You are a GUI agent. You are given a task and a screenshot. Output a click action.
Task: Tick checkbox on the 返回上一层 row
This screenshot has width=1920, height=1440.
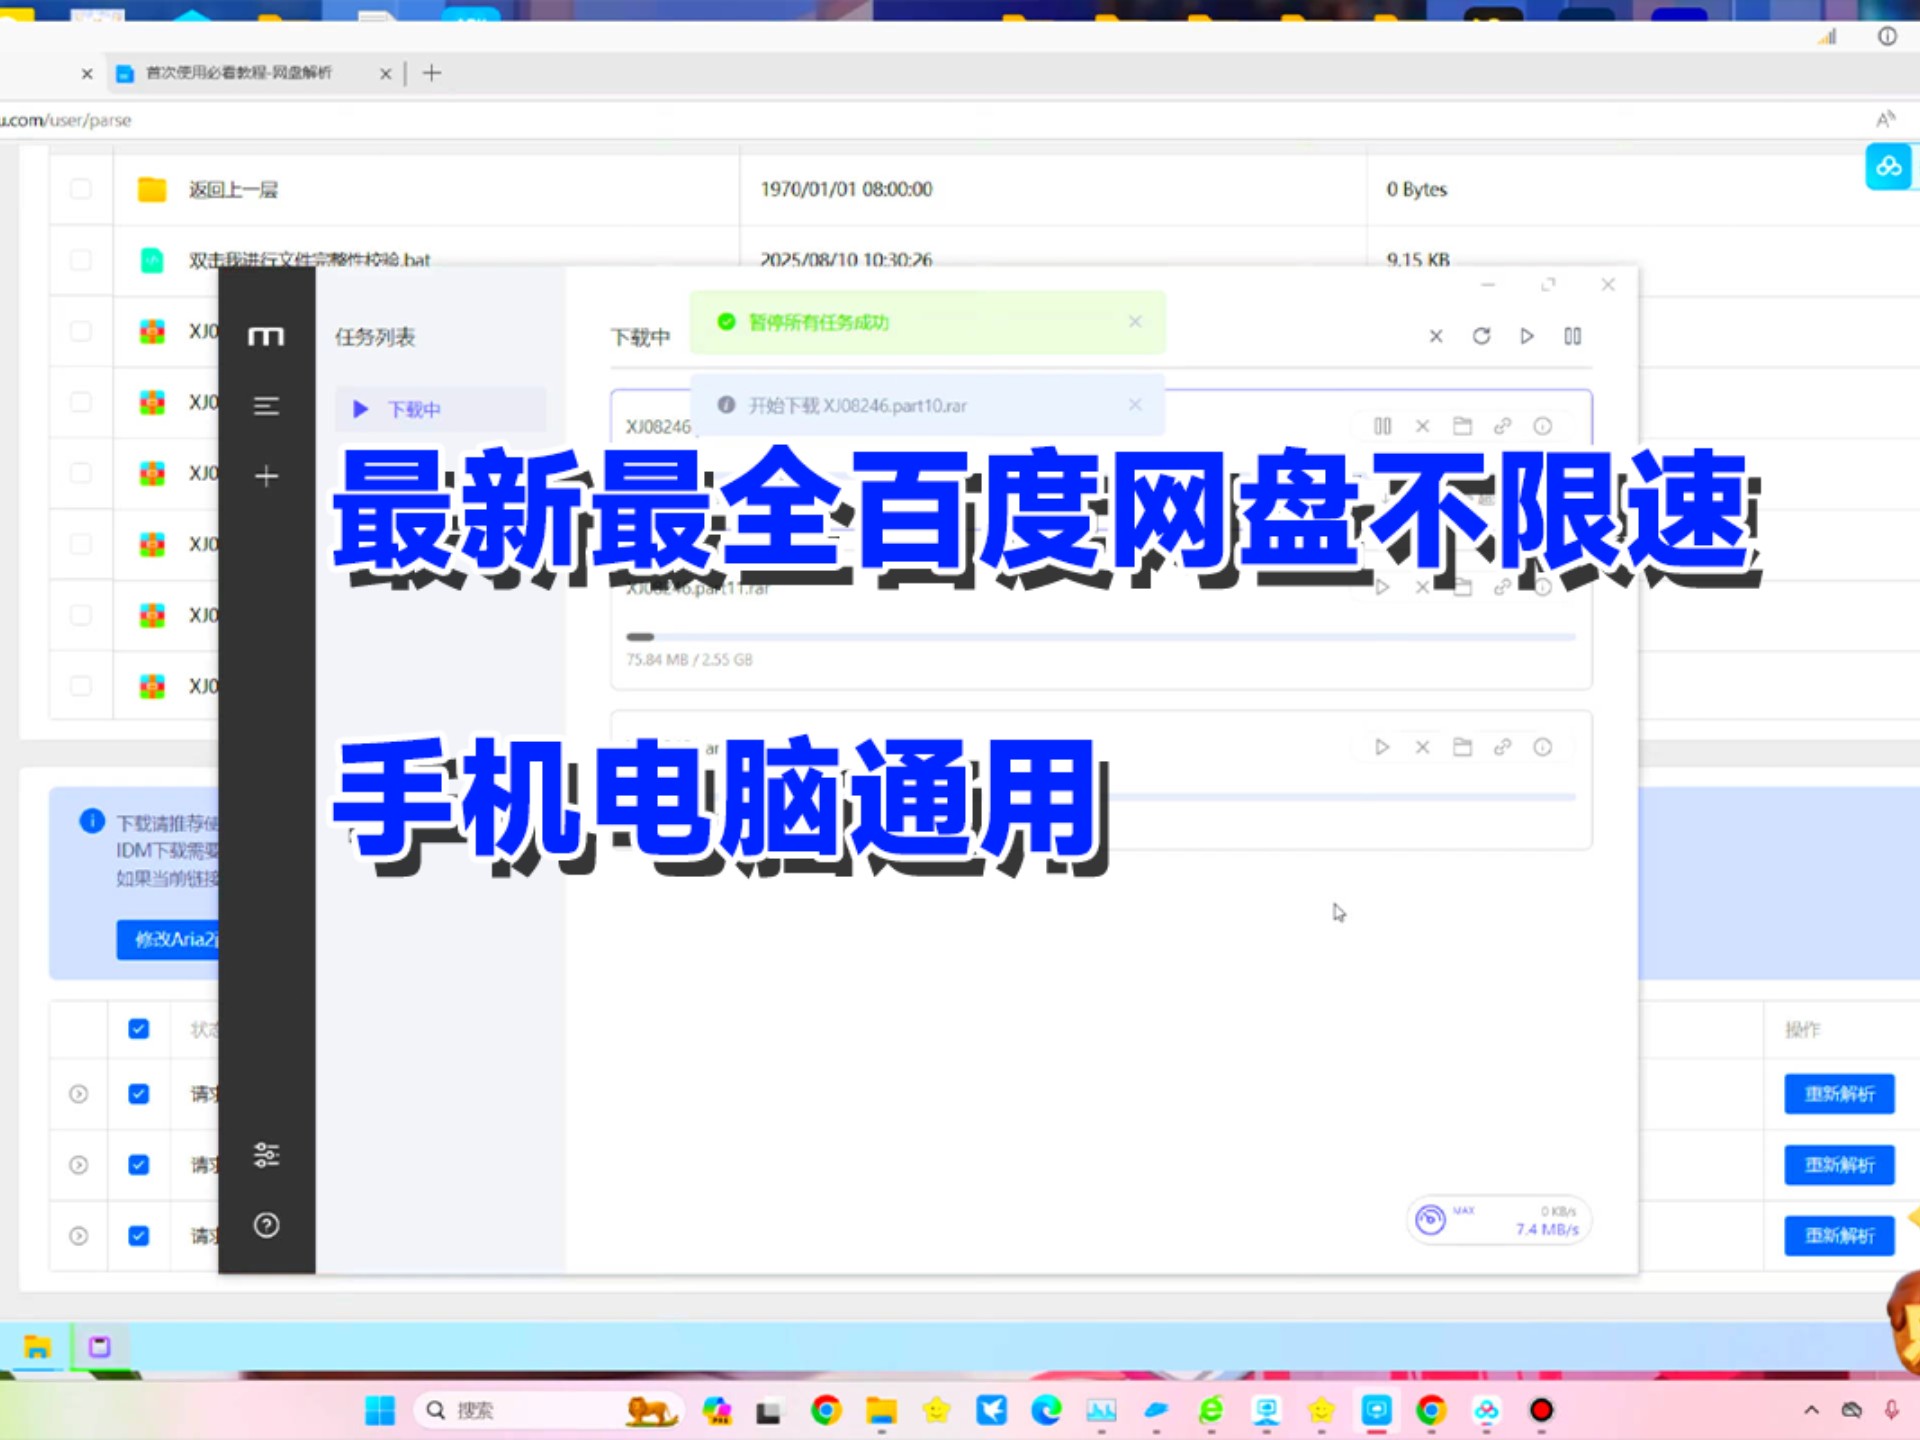click(x=81, y=189)
